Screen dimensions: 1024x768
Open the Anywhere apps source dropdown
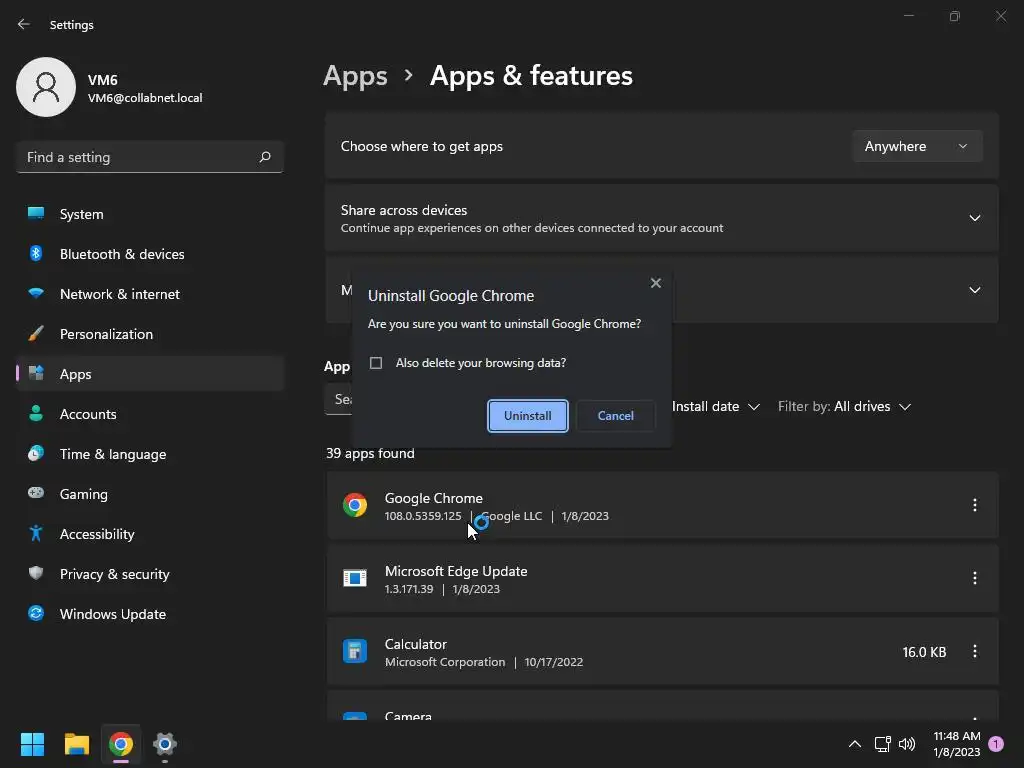[917, 146]
